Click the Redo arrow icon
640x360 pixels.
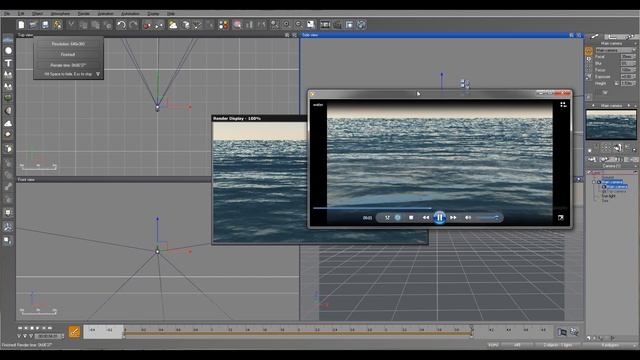click(x=133, y=25)
